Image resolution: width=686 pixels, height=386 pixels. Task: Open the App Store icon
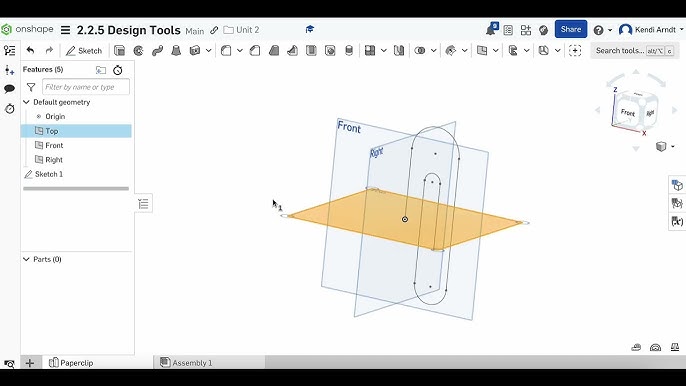[x=526, y=30]
